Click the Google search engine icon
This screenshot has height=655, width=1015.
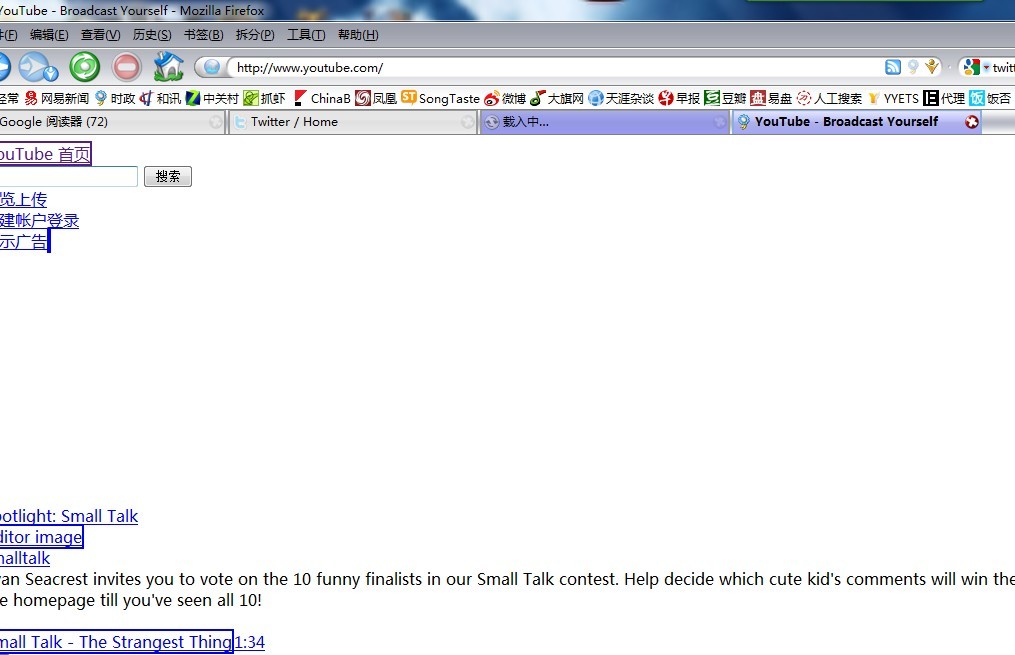click(971, 67)
